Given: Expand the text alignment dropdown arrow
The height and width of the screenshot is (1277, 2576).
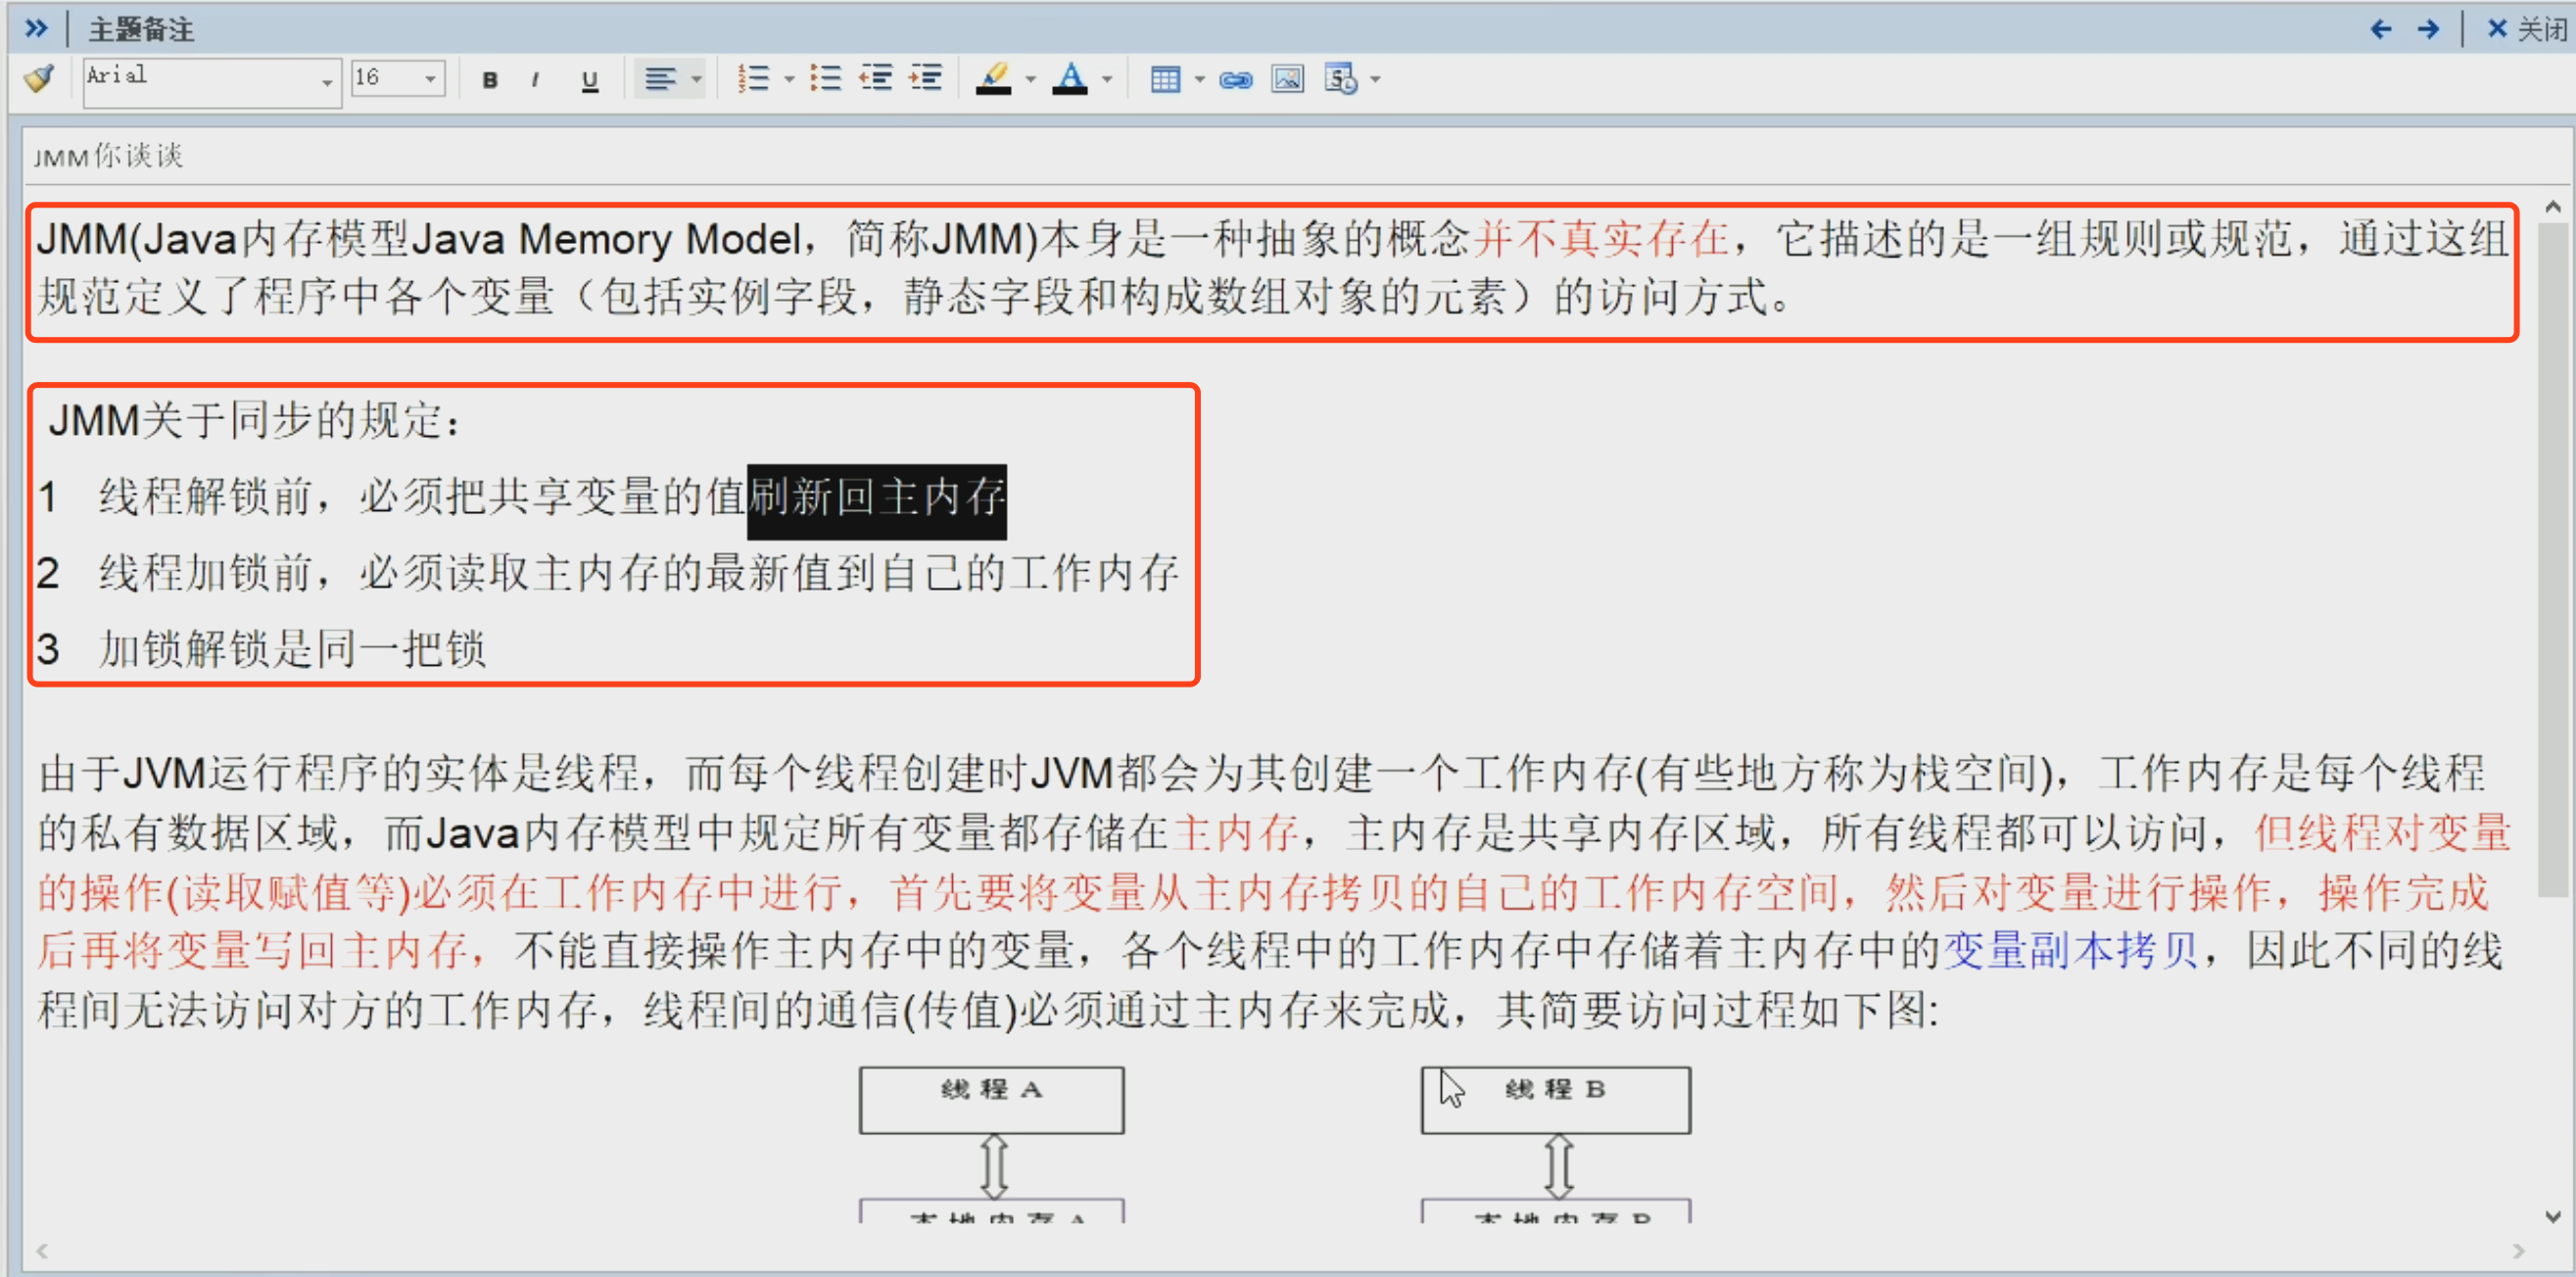Looking at the screenshot, I should pos(697,79).
